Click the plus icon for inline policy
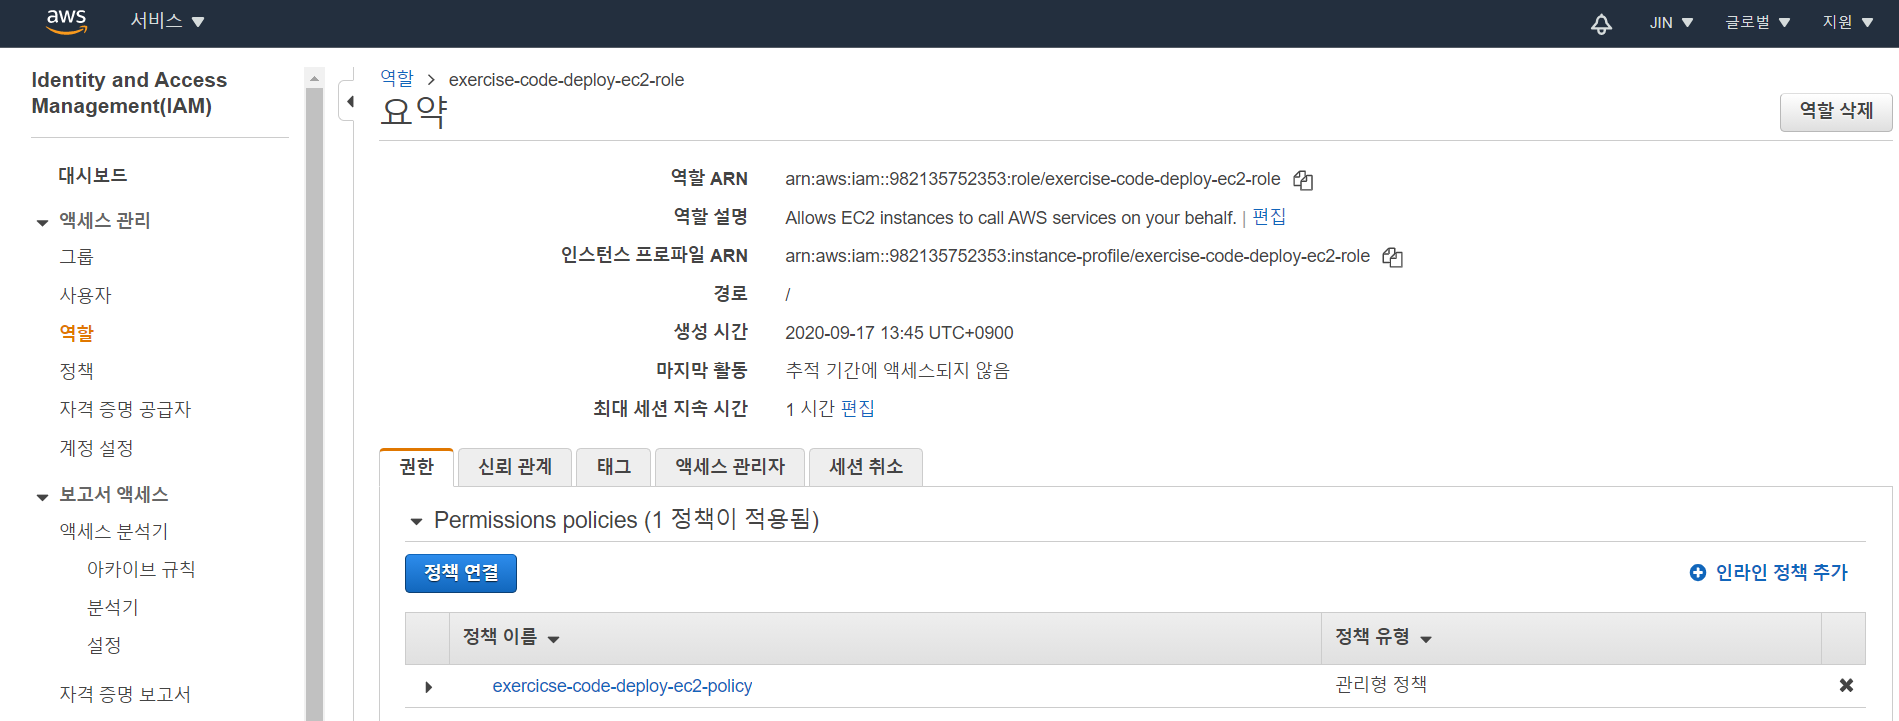This screenshot has height=721, width=1899. [x=1697, y=572]
